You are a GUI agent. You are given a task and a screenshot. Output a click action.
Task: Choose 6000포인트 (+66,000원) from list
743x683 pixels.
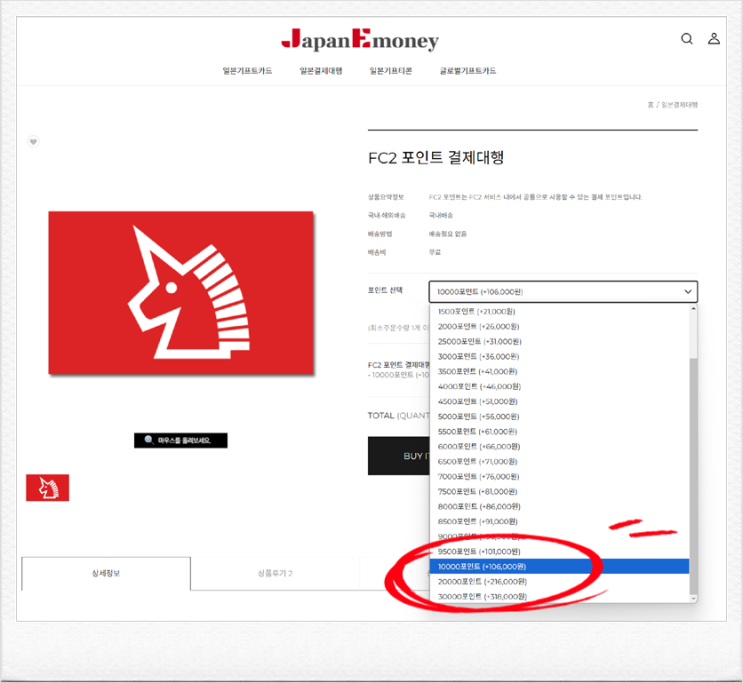559,446
